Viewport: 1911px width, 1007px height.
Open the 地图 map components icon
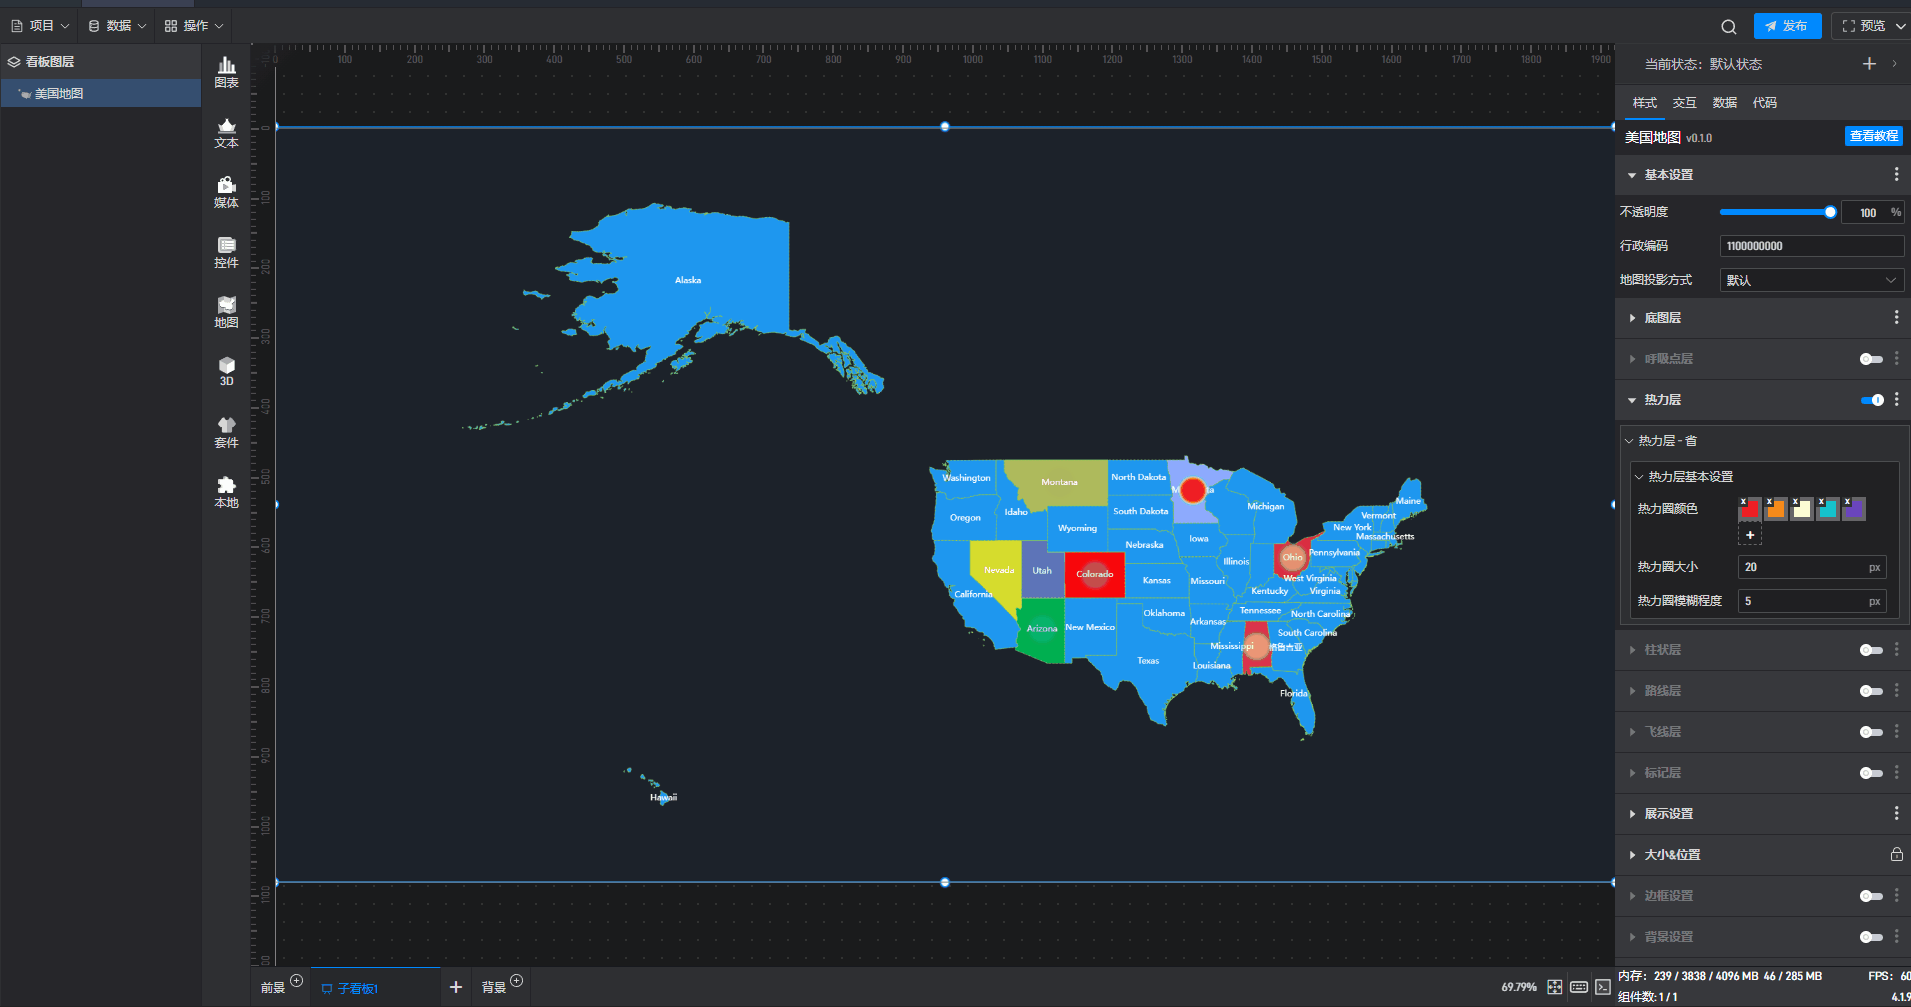[x=226, y=312]
